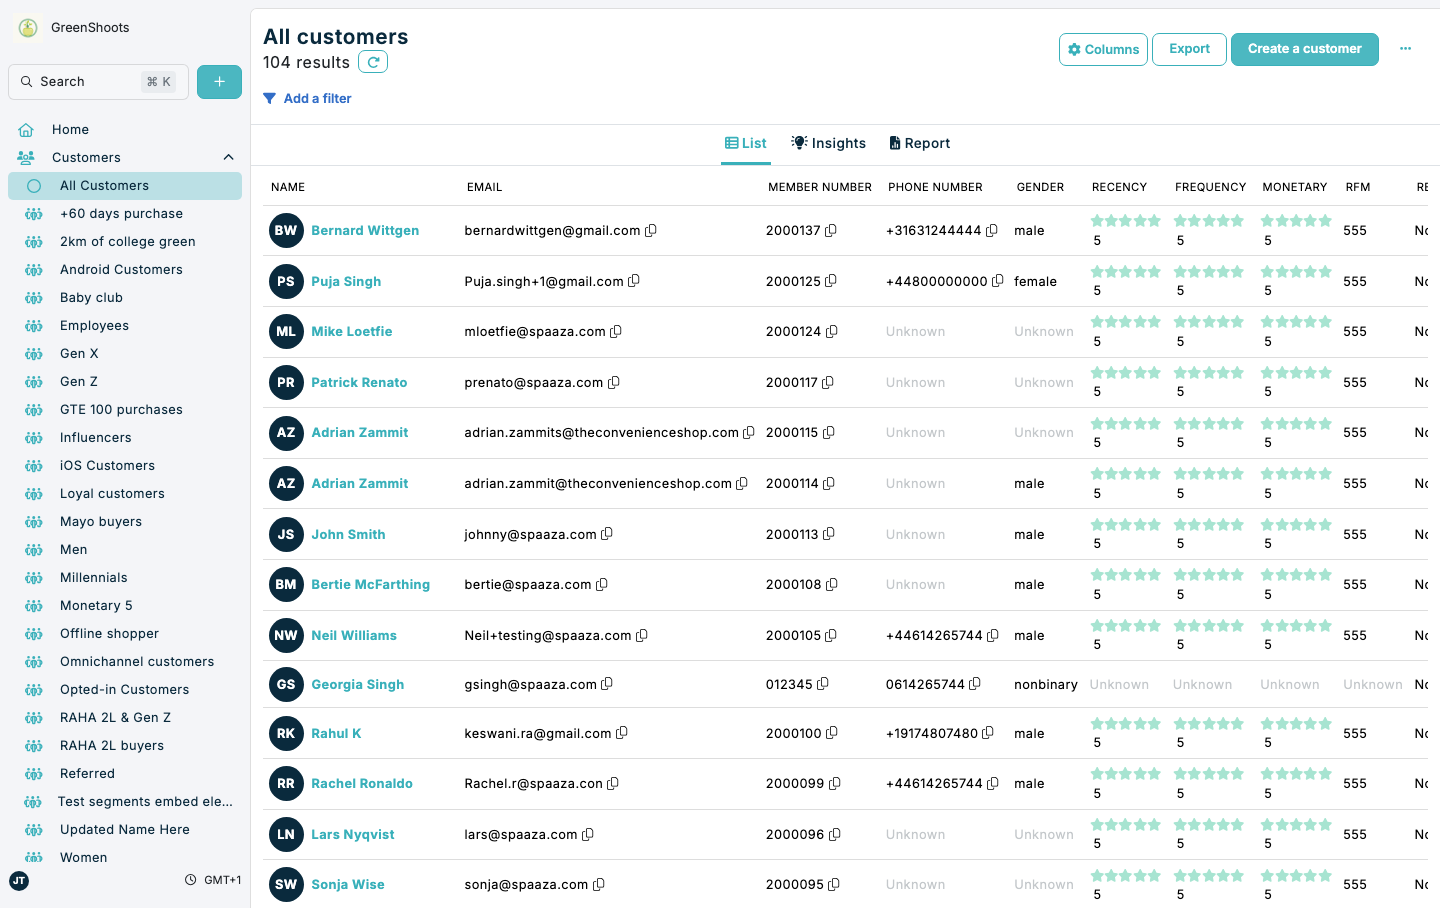
Task: Click the GreenShoots workspace logo
Action: (27, 27)
